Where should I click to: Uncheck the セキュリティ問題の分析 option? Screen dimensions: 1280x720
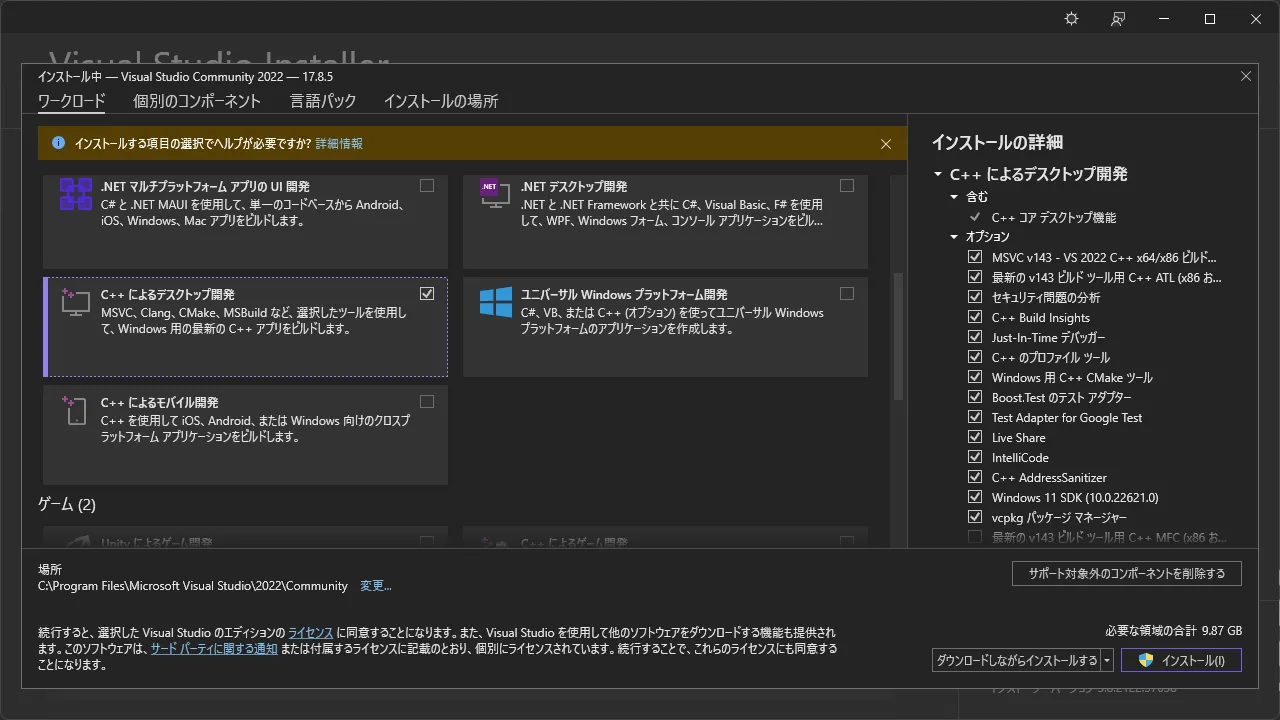coord(975,297)
